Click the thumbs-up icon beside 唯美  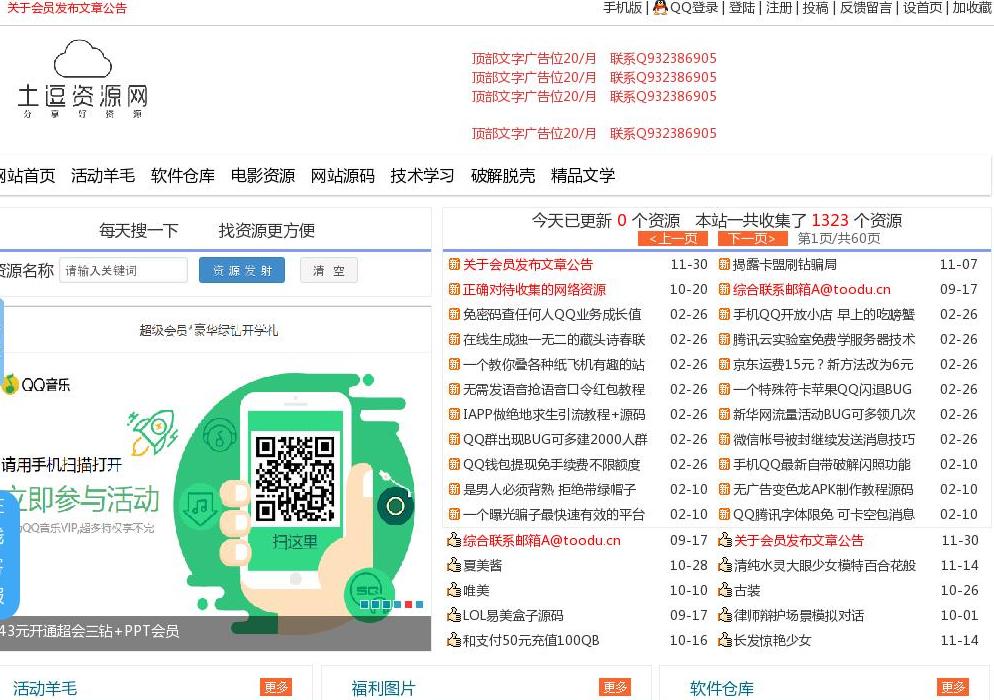point(454,590)
